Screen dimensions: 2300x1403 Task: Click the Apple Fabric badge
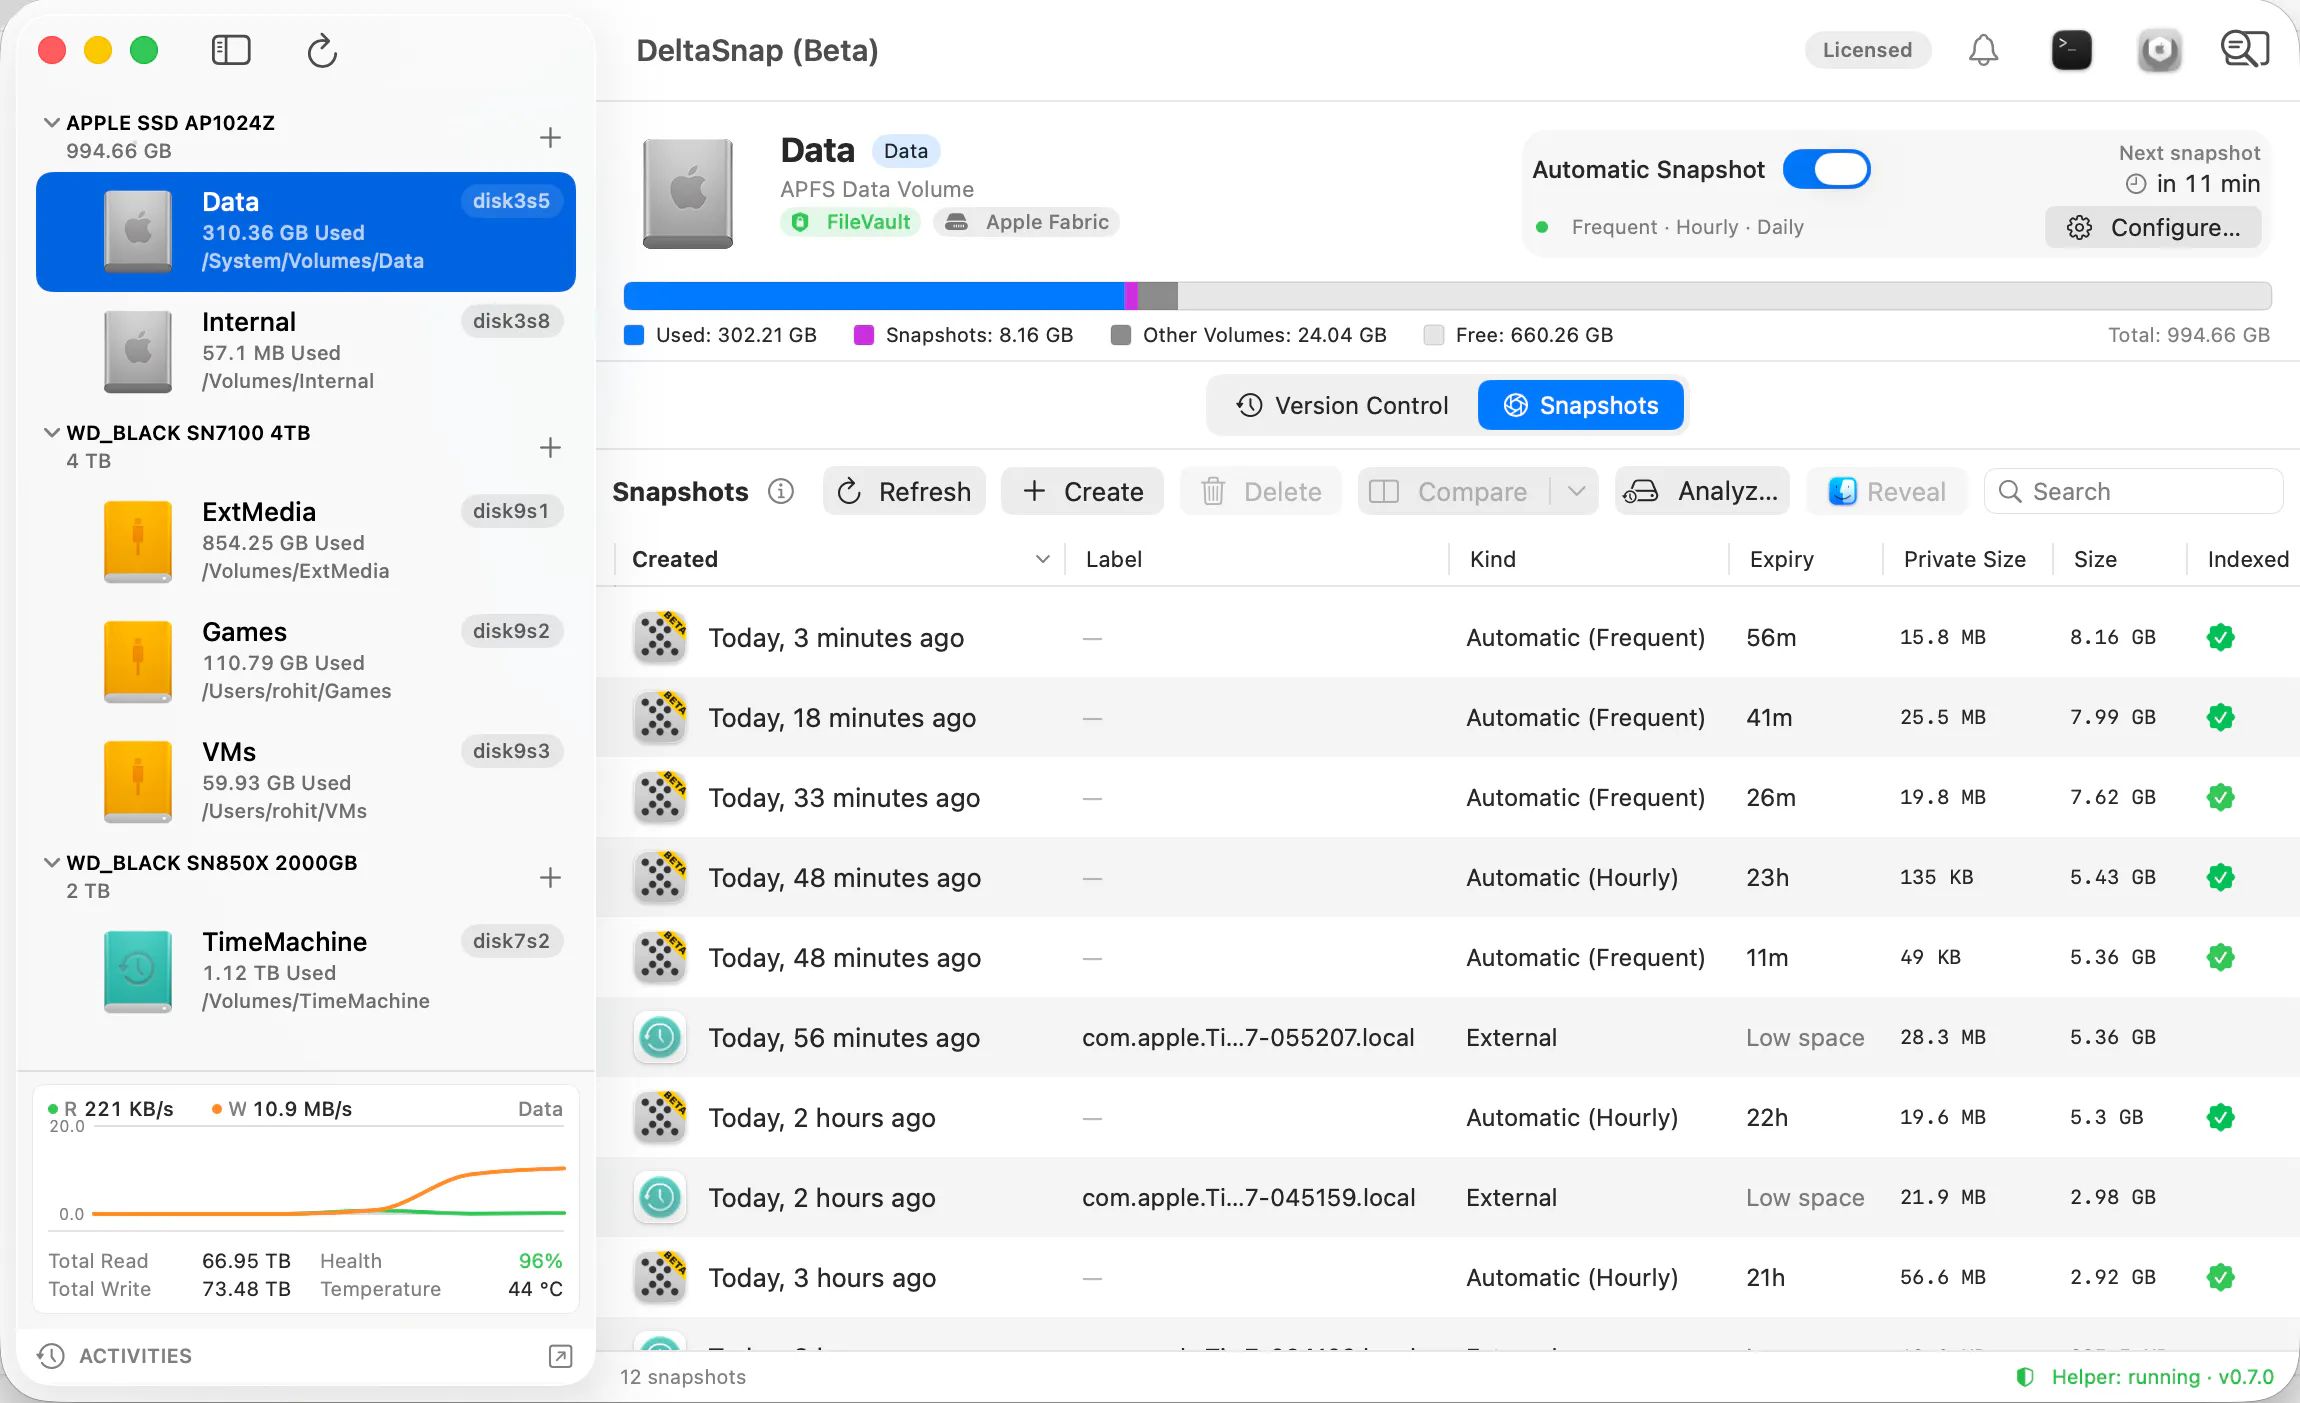coord(1027,222)
